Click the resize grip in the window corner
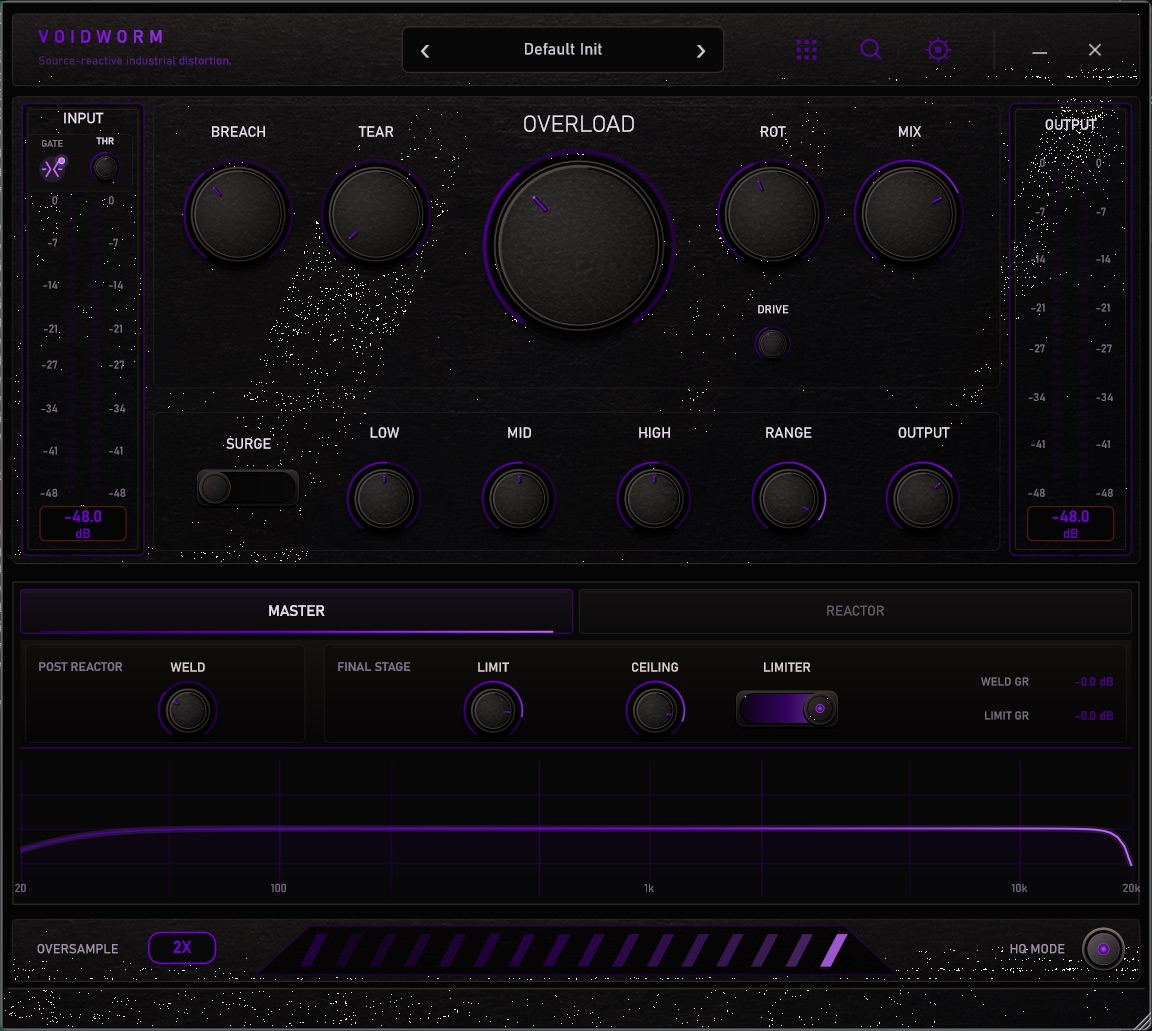Screen dimensions: 1152x1031 [x=1140, y=1020]
